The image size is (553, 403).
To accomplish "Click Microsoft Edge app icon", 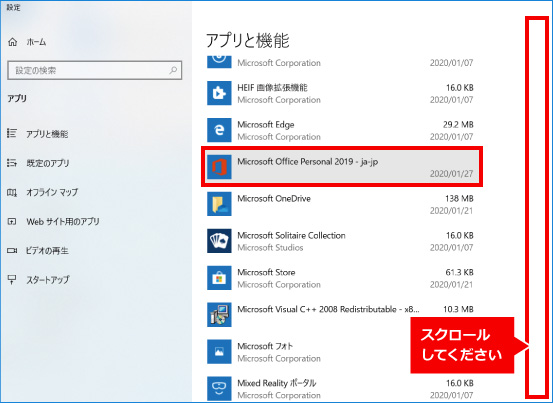I will pyautogui.click(x=219, y=130).
